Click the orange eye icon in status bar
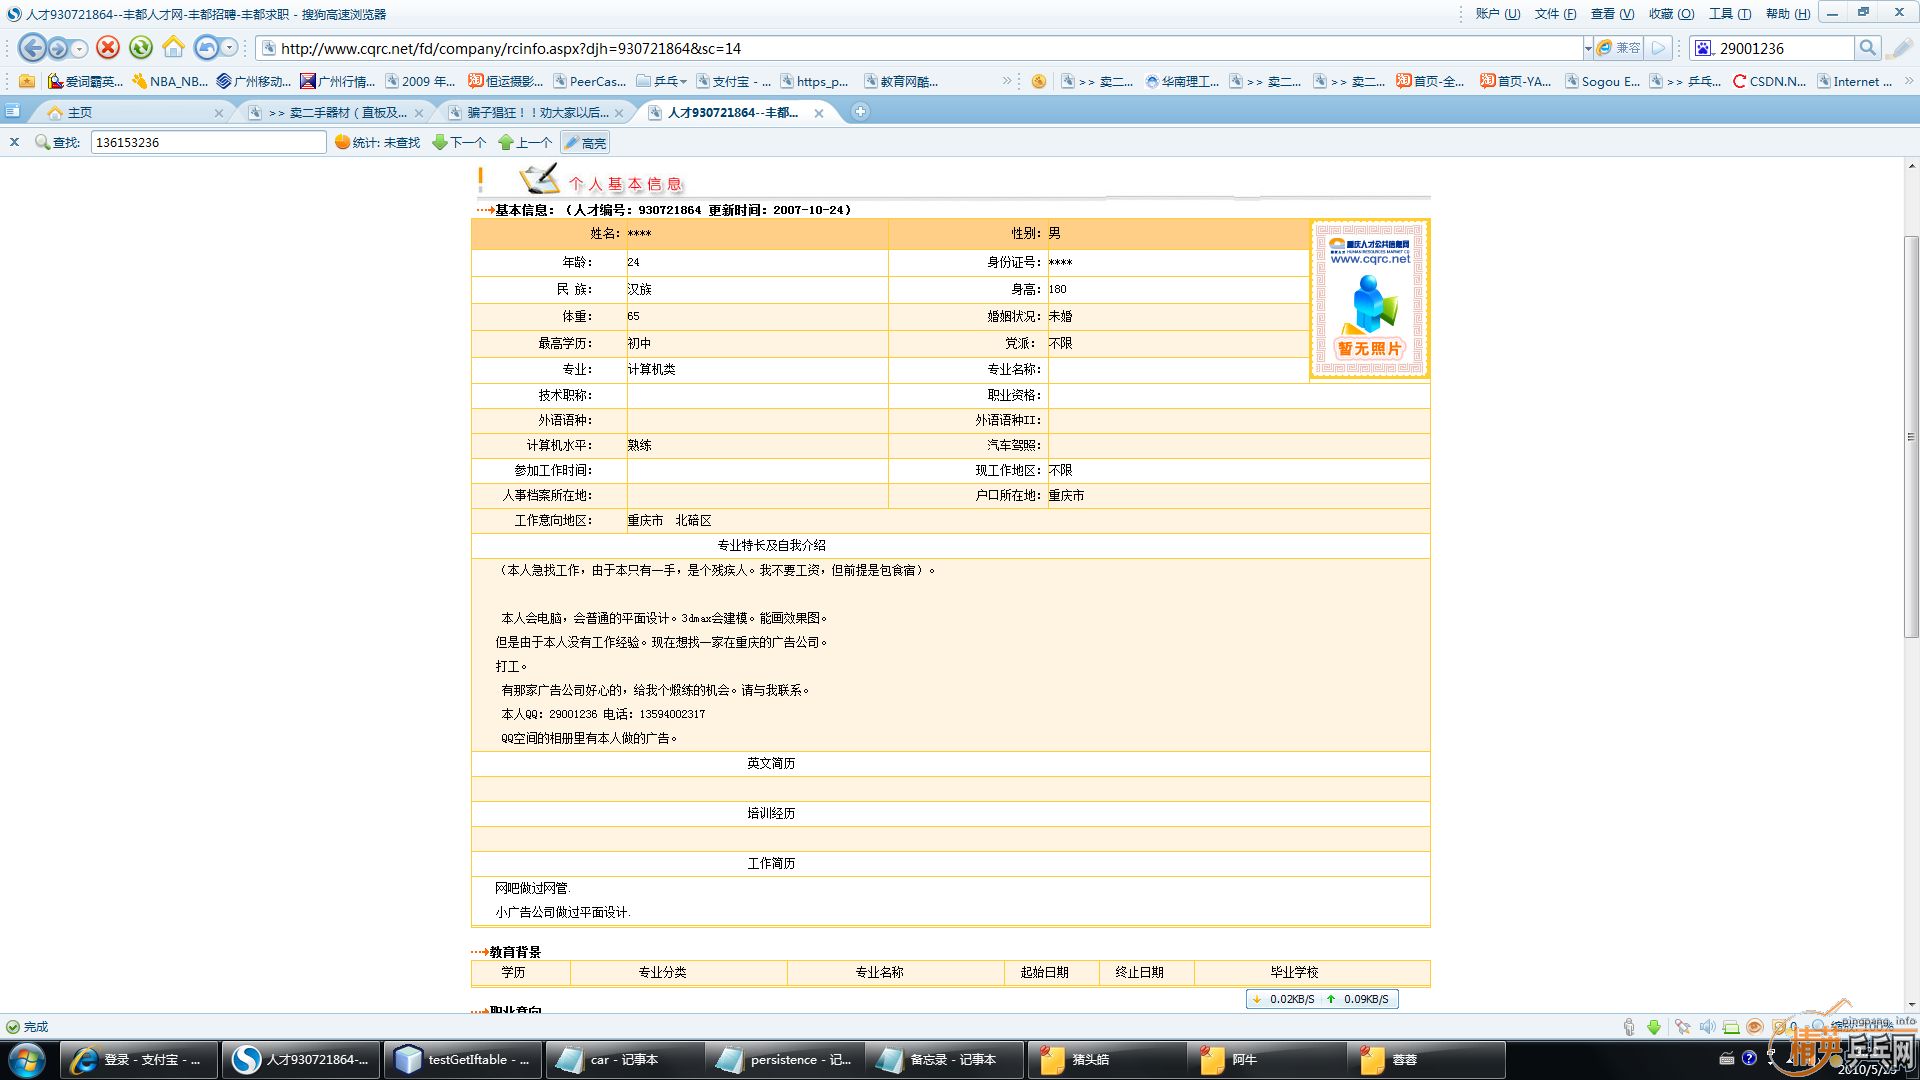 [1755, 1026]
